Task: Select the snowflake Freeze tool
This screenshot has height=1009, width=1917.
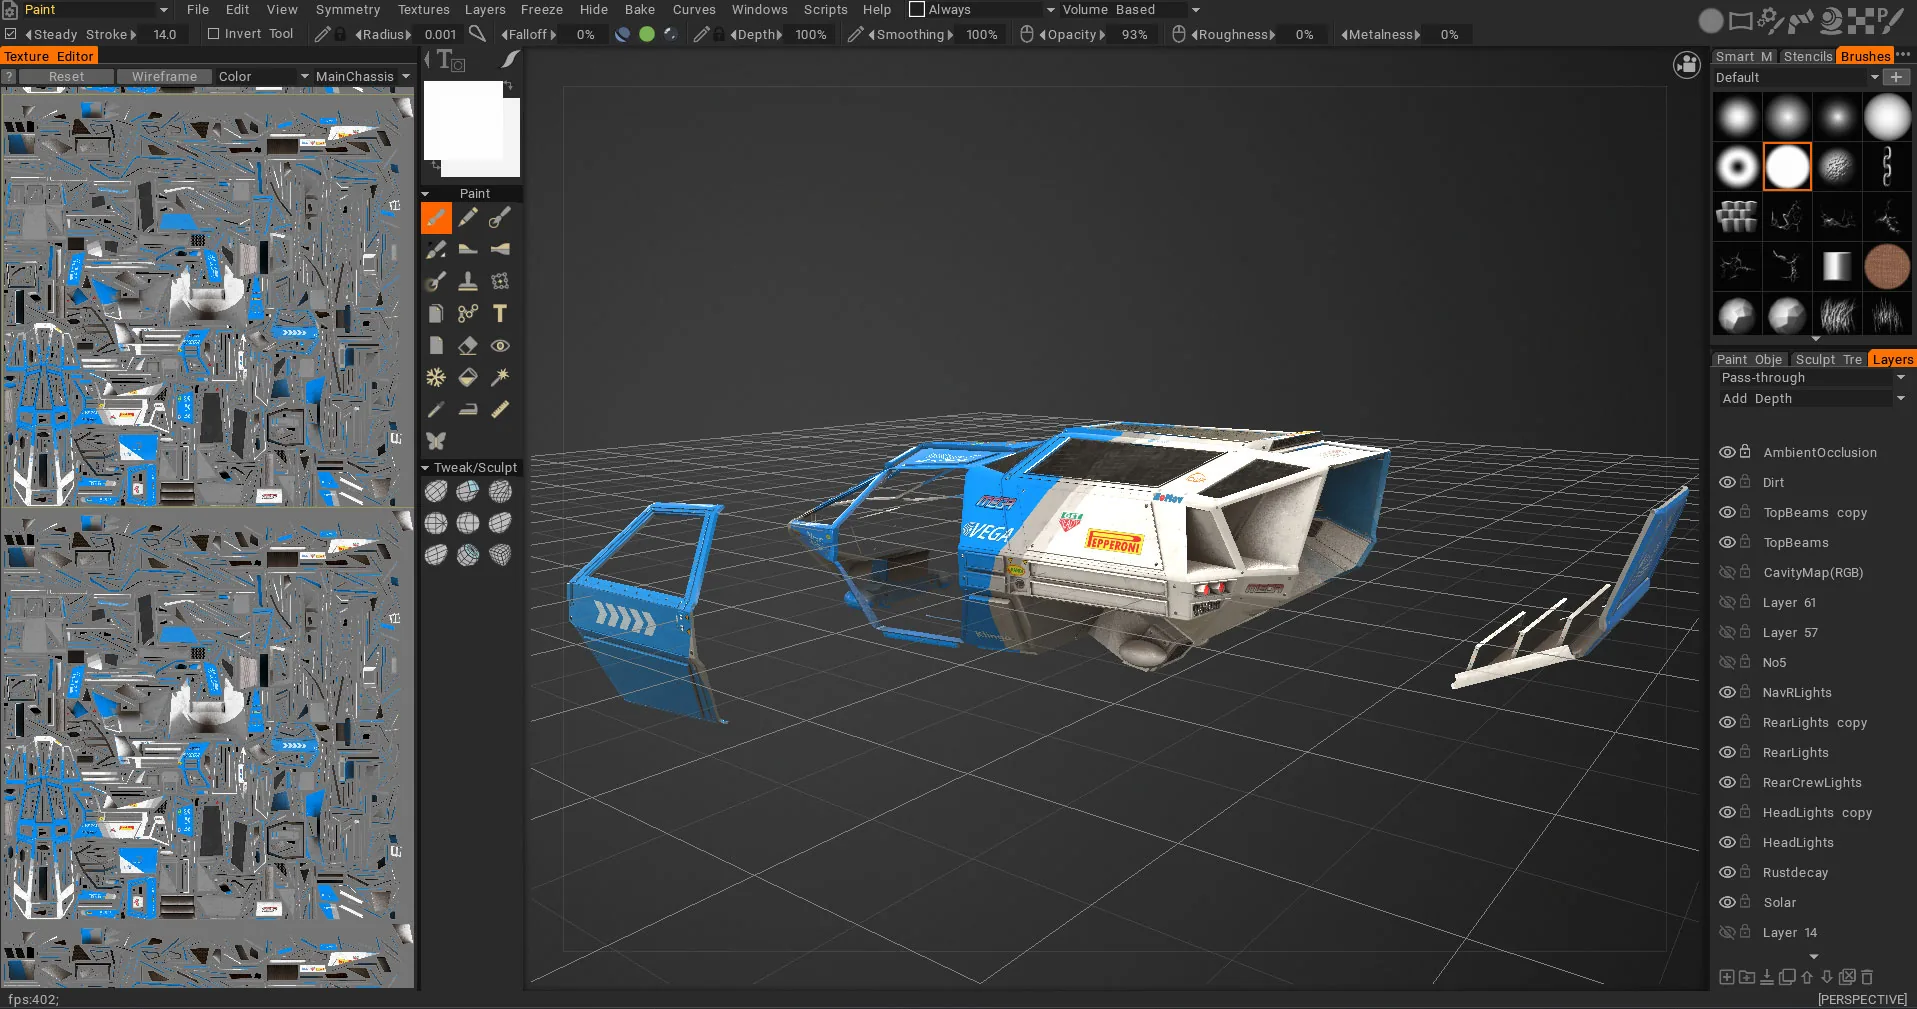Action: pos(436,377)
